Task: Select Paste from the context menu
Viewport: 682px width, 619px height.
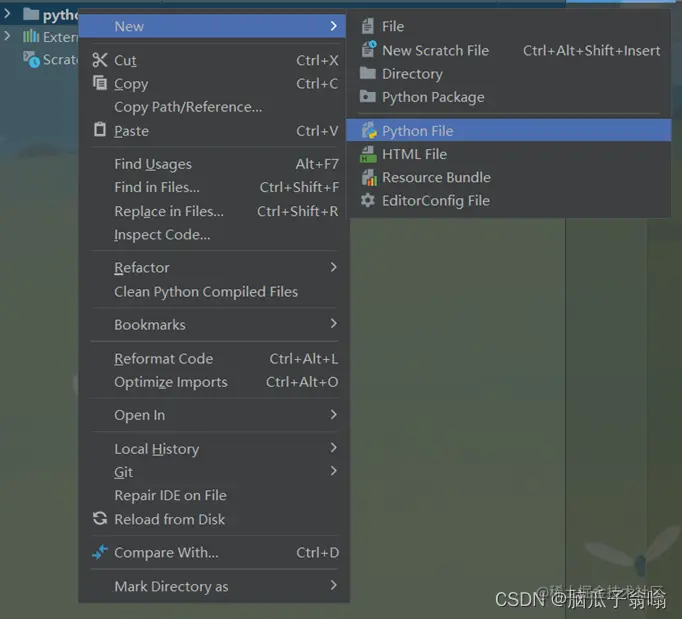Action: click(x=214, y=130)
